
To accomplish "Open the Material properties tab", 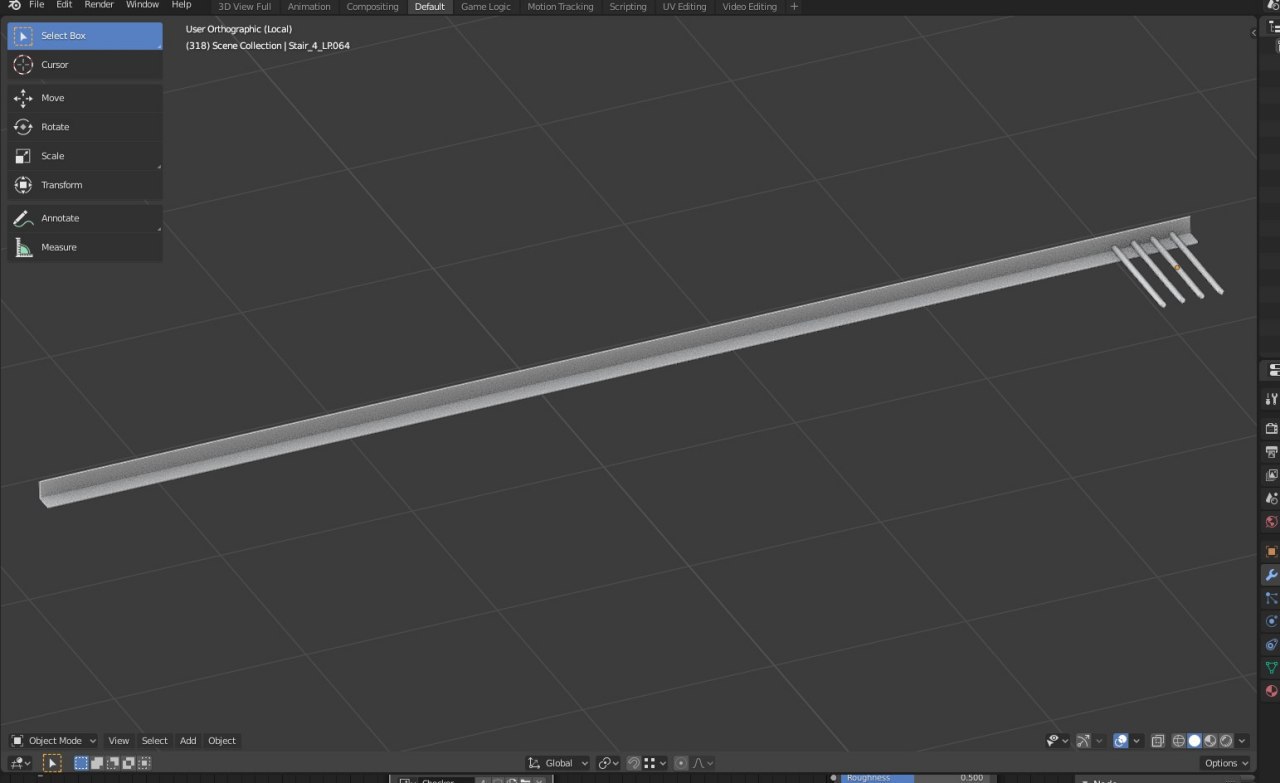I will 1271,691.
